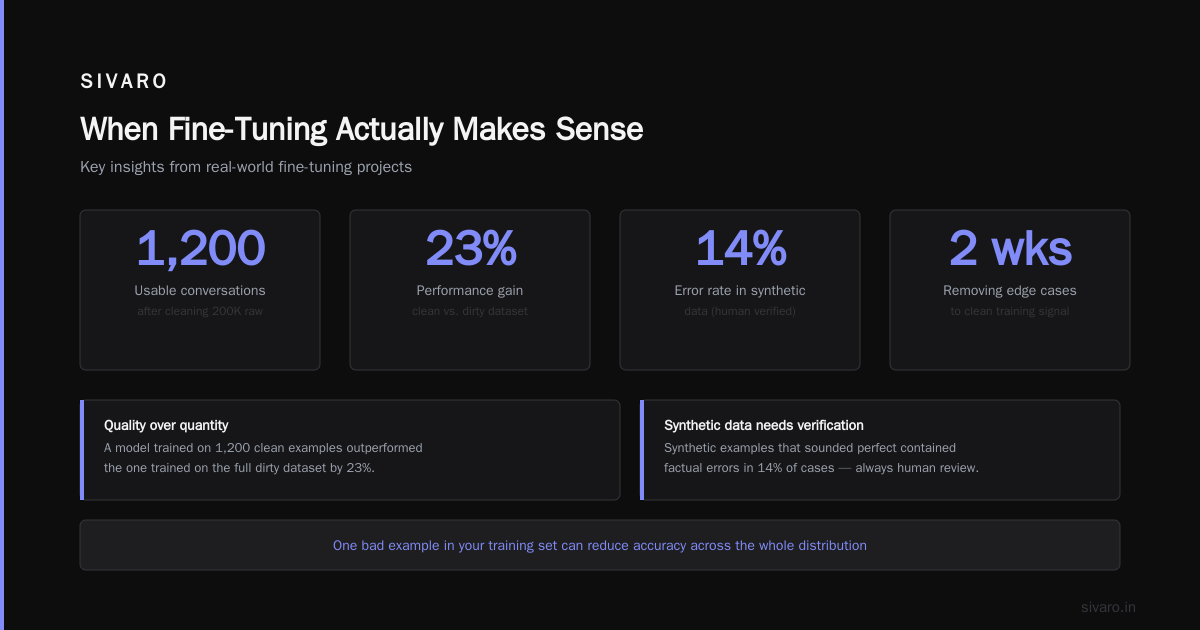The width and height of the screenshot is (1200, 630).
Task: Open the 'Quality over quantity' insight box
Action: click(350, 450)
